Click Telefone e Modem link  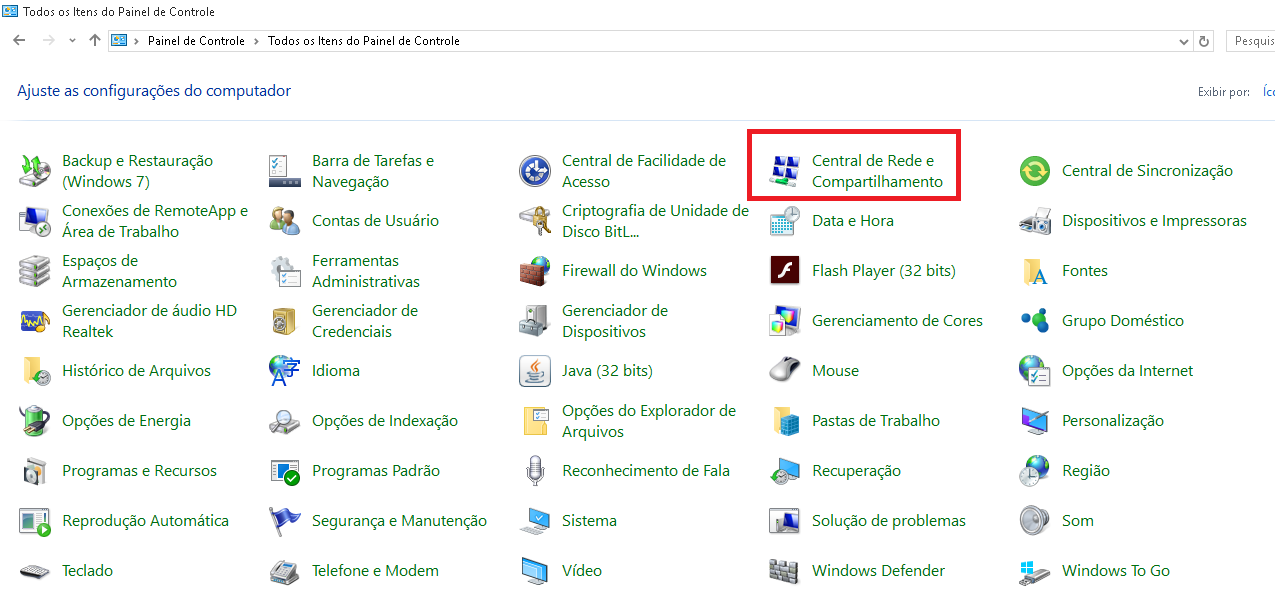375,571
